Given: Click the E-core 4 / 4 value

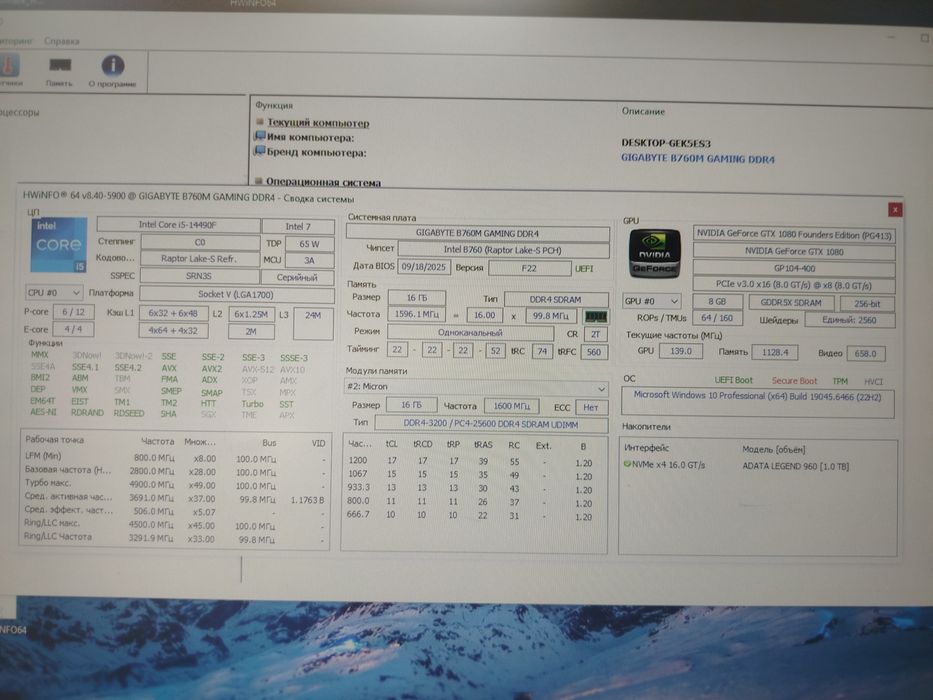Looking at the screenshot, I should (73, 329).
